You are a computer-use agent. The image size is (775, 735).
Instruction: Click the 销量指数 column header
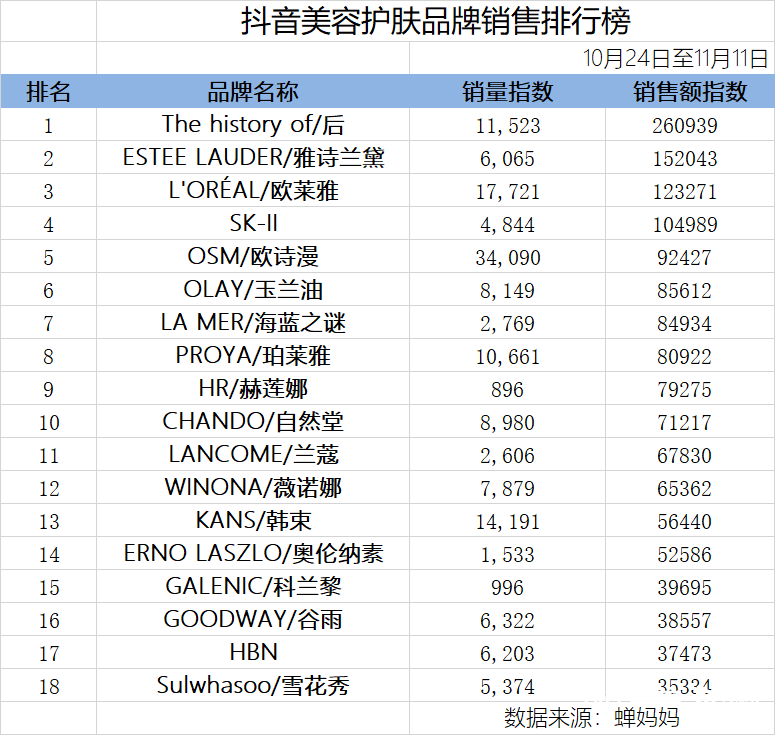[508, 92]
